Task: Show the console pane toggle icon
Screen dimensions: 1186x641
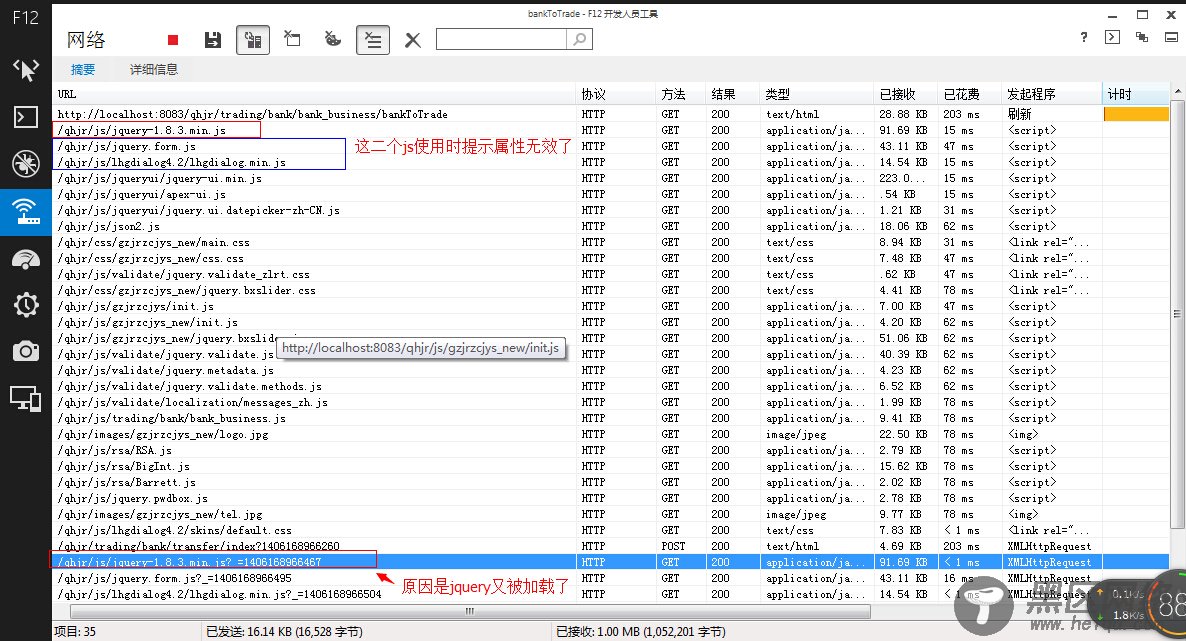Action: coord(1112,37)
